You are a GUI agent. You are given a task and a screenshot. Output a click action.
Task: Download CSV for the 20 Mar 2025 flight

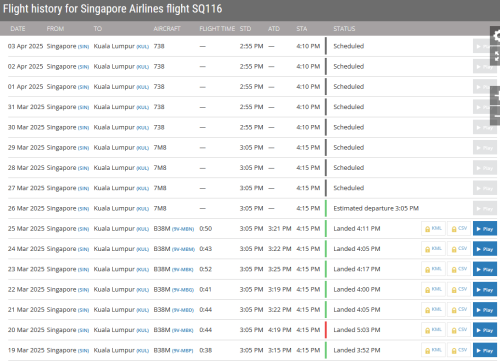tap(459, 330)
